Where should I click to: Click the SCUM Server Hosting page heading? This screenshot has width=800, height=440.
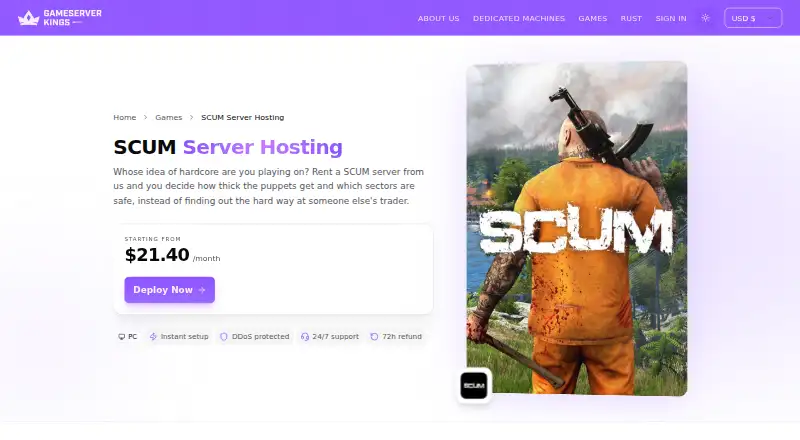pyautogui.click(x=228, y=147)
